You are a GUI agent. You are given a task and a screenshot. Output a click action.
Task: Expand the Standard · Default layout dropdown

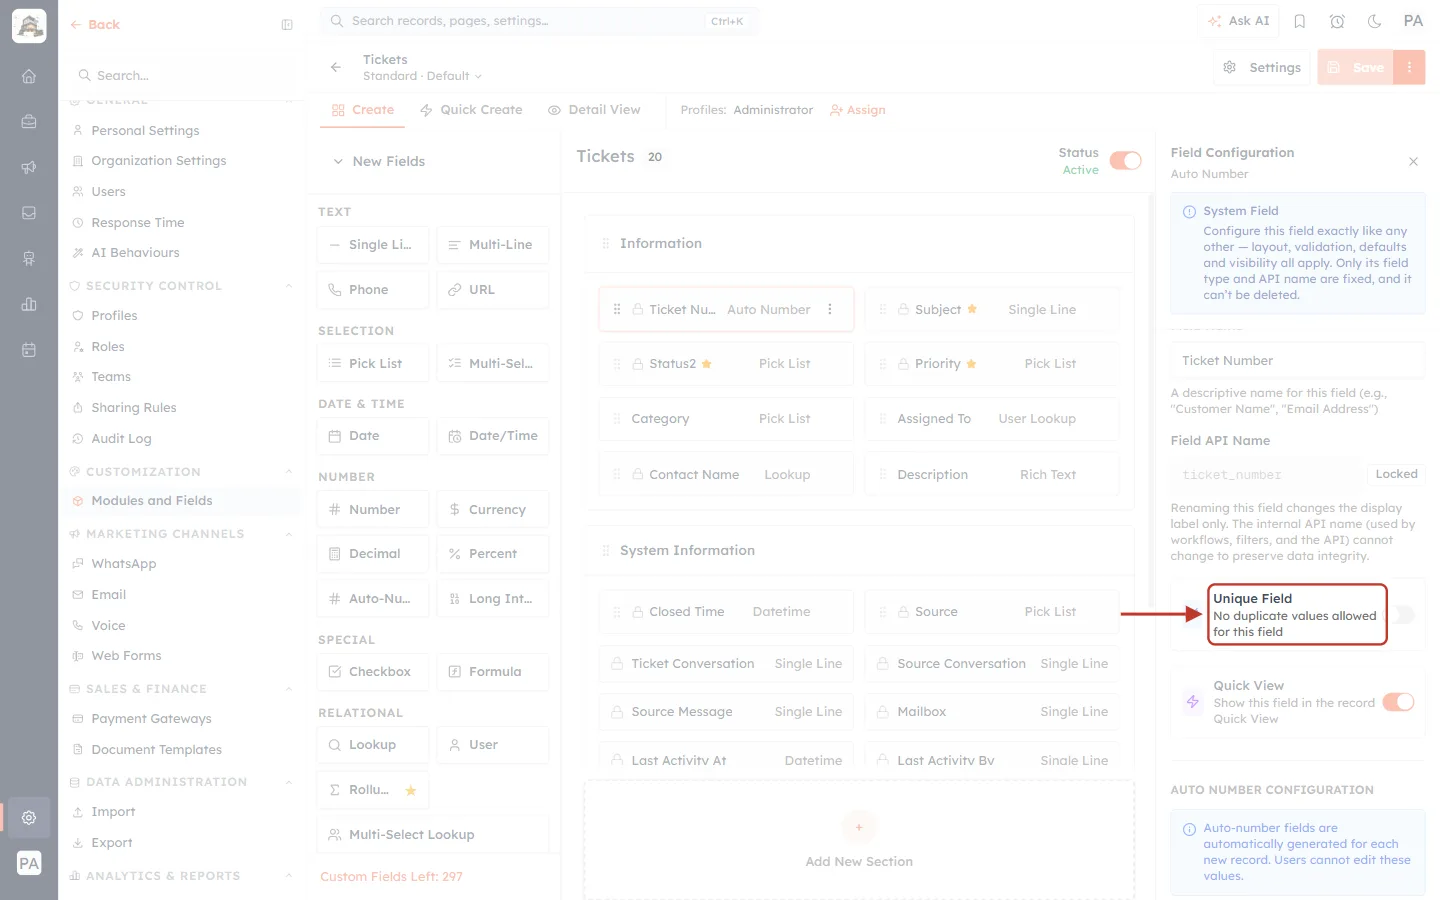(423, 76)
